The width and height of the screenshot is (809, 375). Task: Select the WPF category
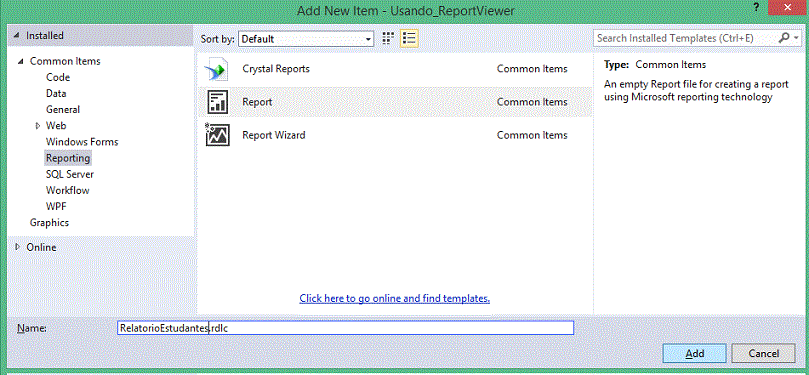click(x=56, y=206)
